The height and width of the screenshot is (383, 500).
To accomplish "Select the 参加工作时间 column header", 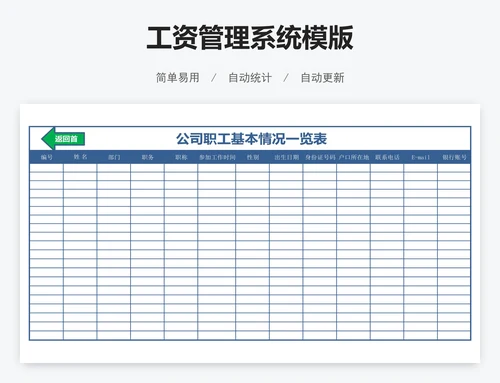I will [217, 157].
